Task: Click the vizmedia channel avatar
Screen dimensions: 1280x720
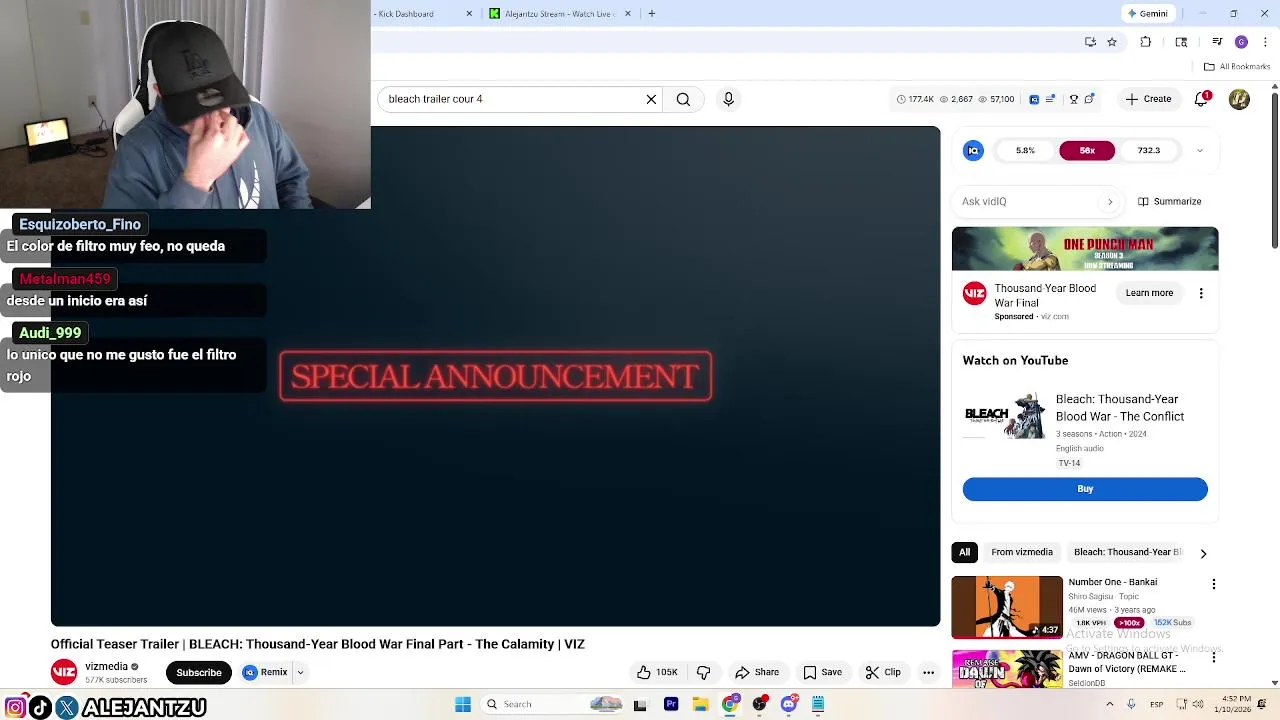Action: tap(64, 672)
